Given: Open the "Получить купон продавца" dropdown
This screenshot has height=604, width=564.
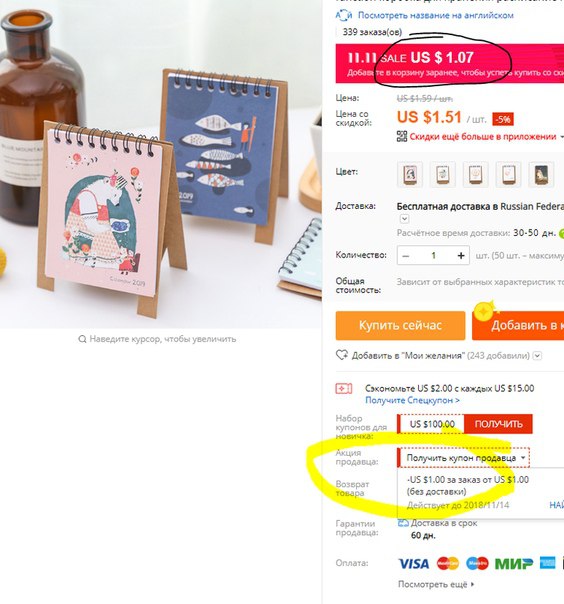Looking at the screenshot, I should [463, 458].
